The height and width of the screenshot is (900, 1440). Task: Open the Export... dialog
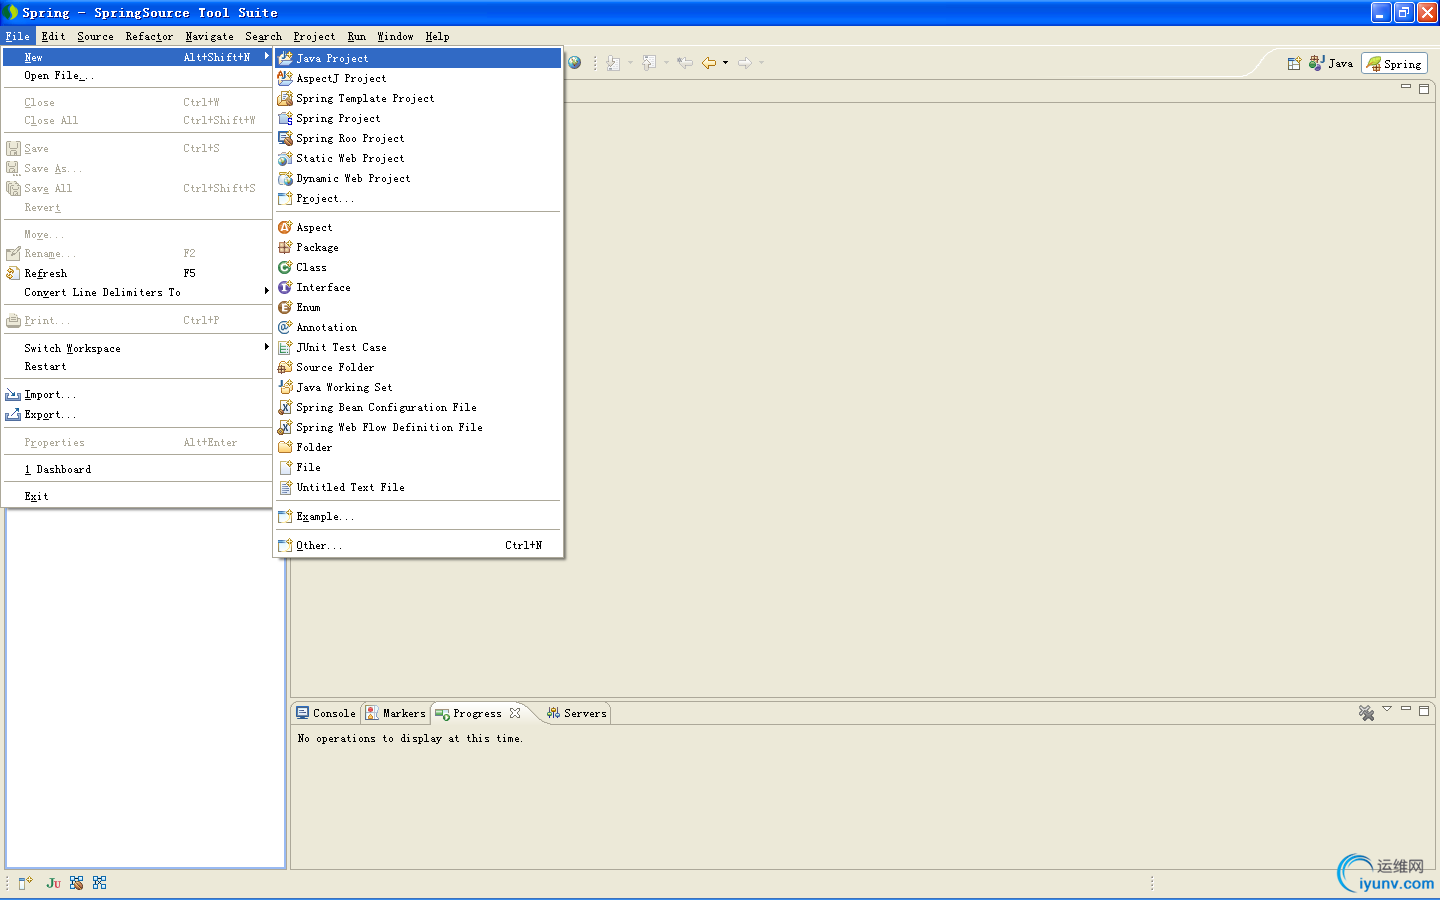138,414
